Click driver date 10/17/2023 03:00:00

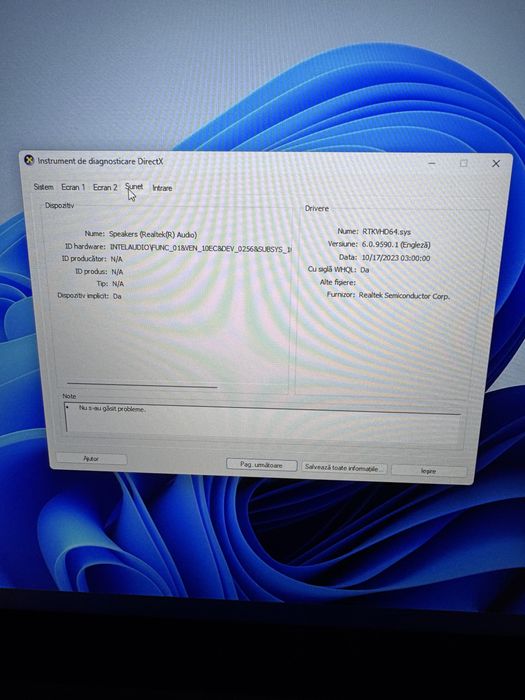click(x=396, y=258)
